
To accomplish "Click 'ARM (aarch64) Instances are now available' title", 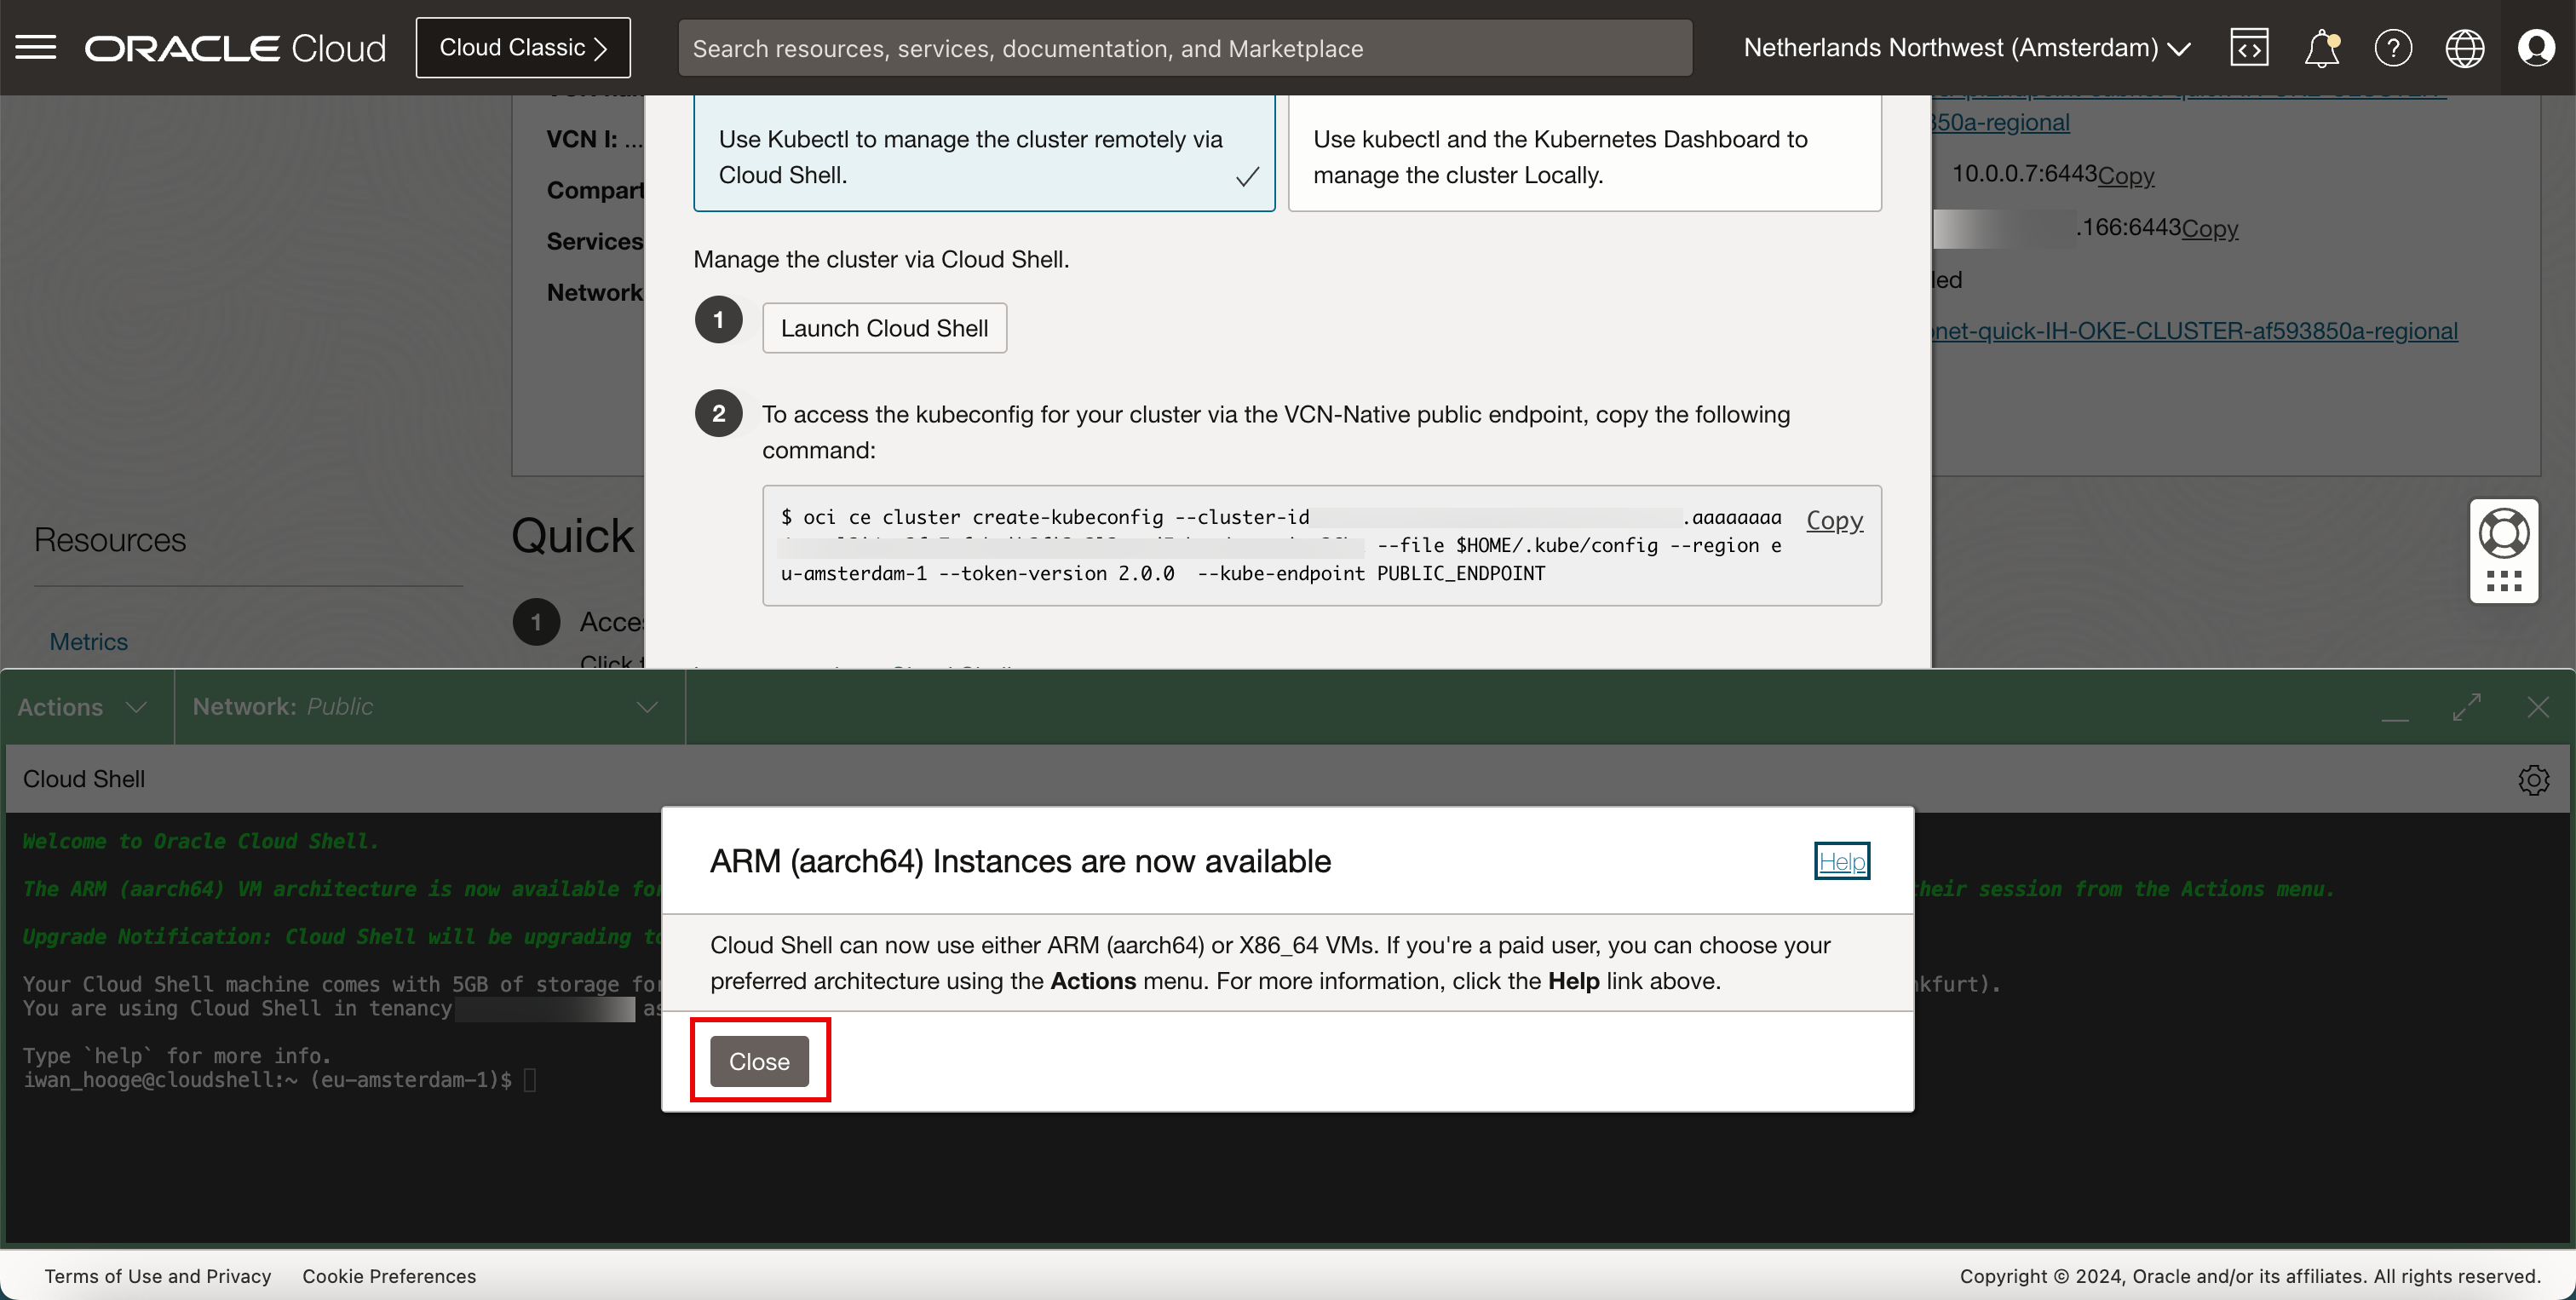I will [1020, 861].
